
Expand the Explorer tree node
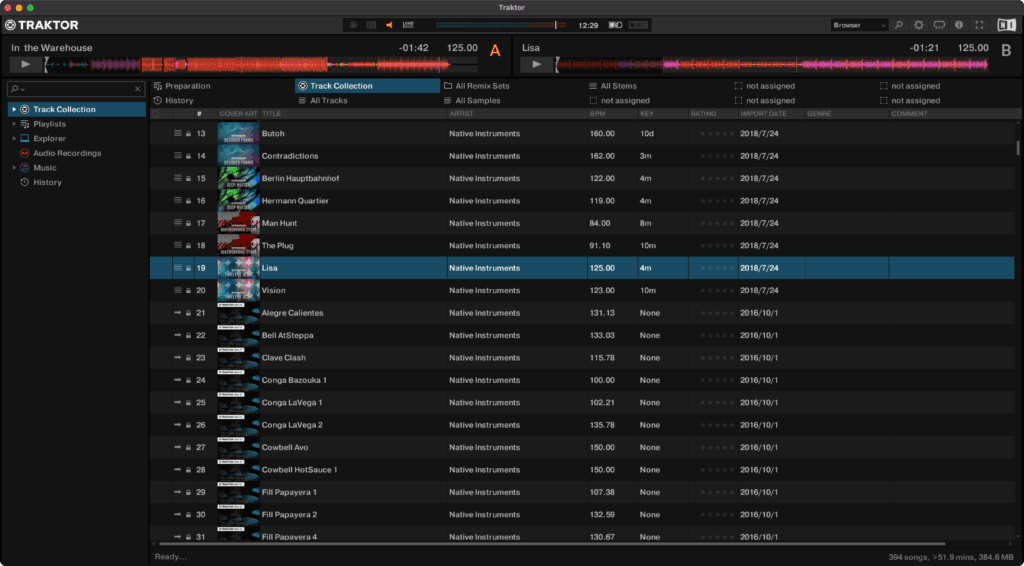pos(13,139)
